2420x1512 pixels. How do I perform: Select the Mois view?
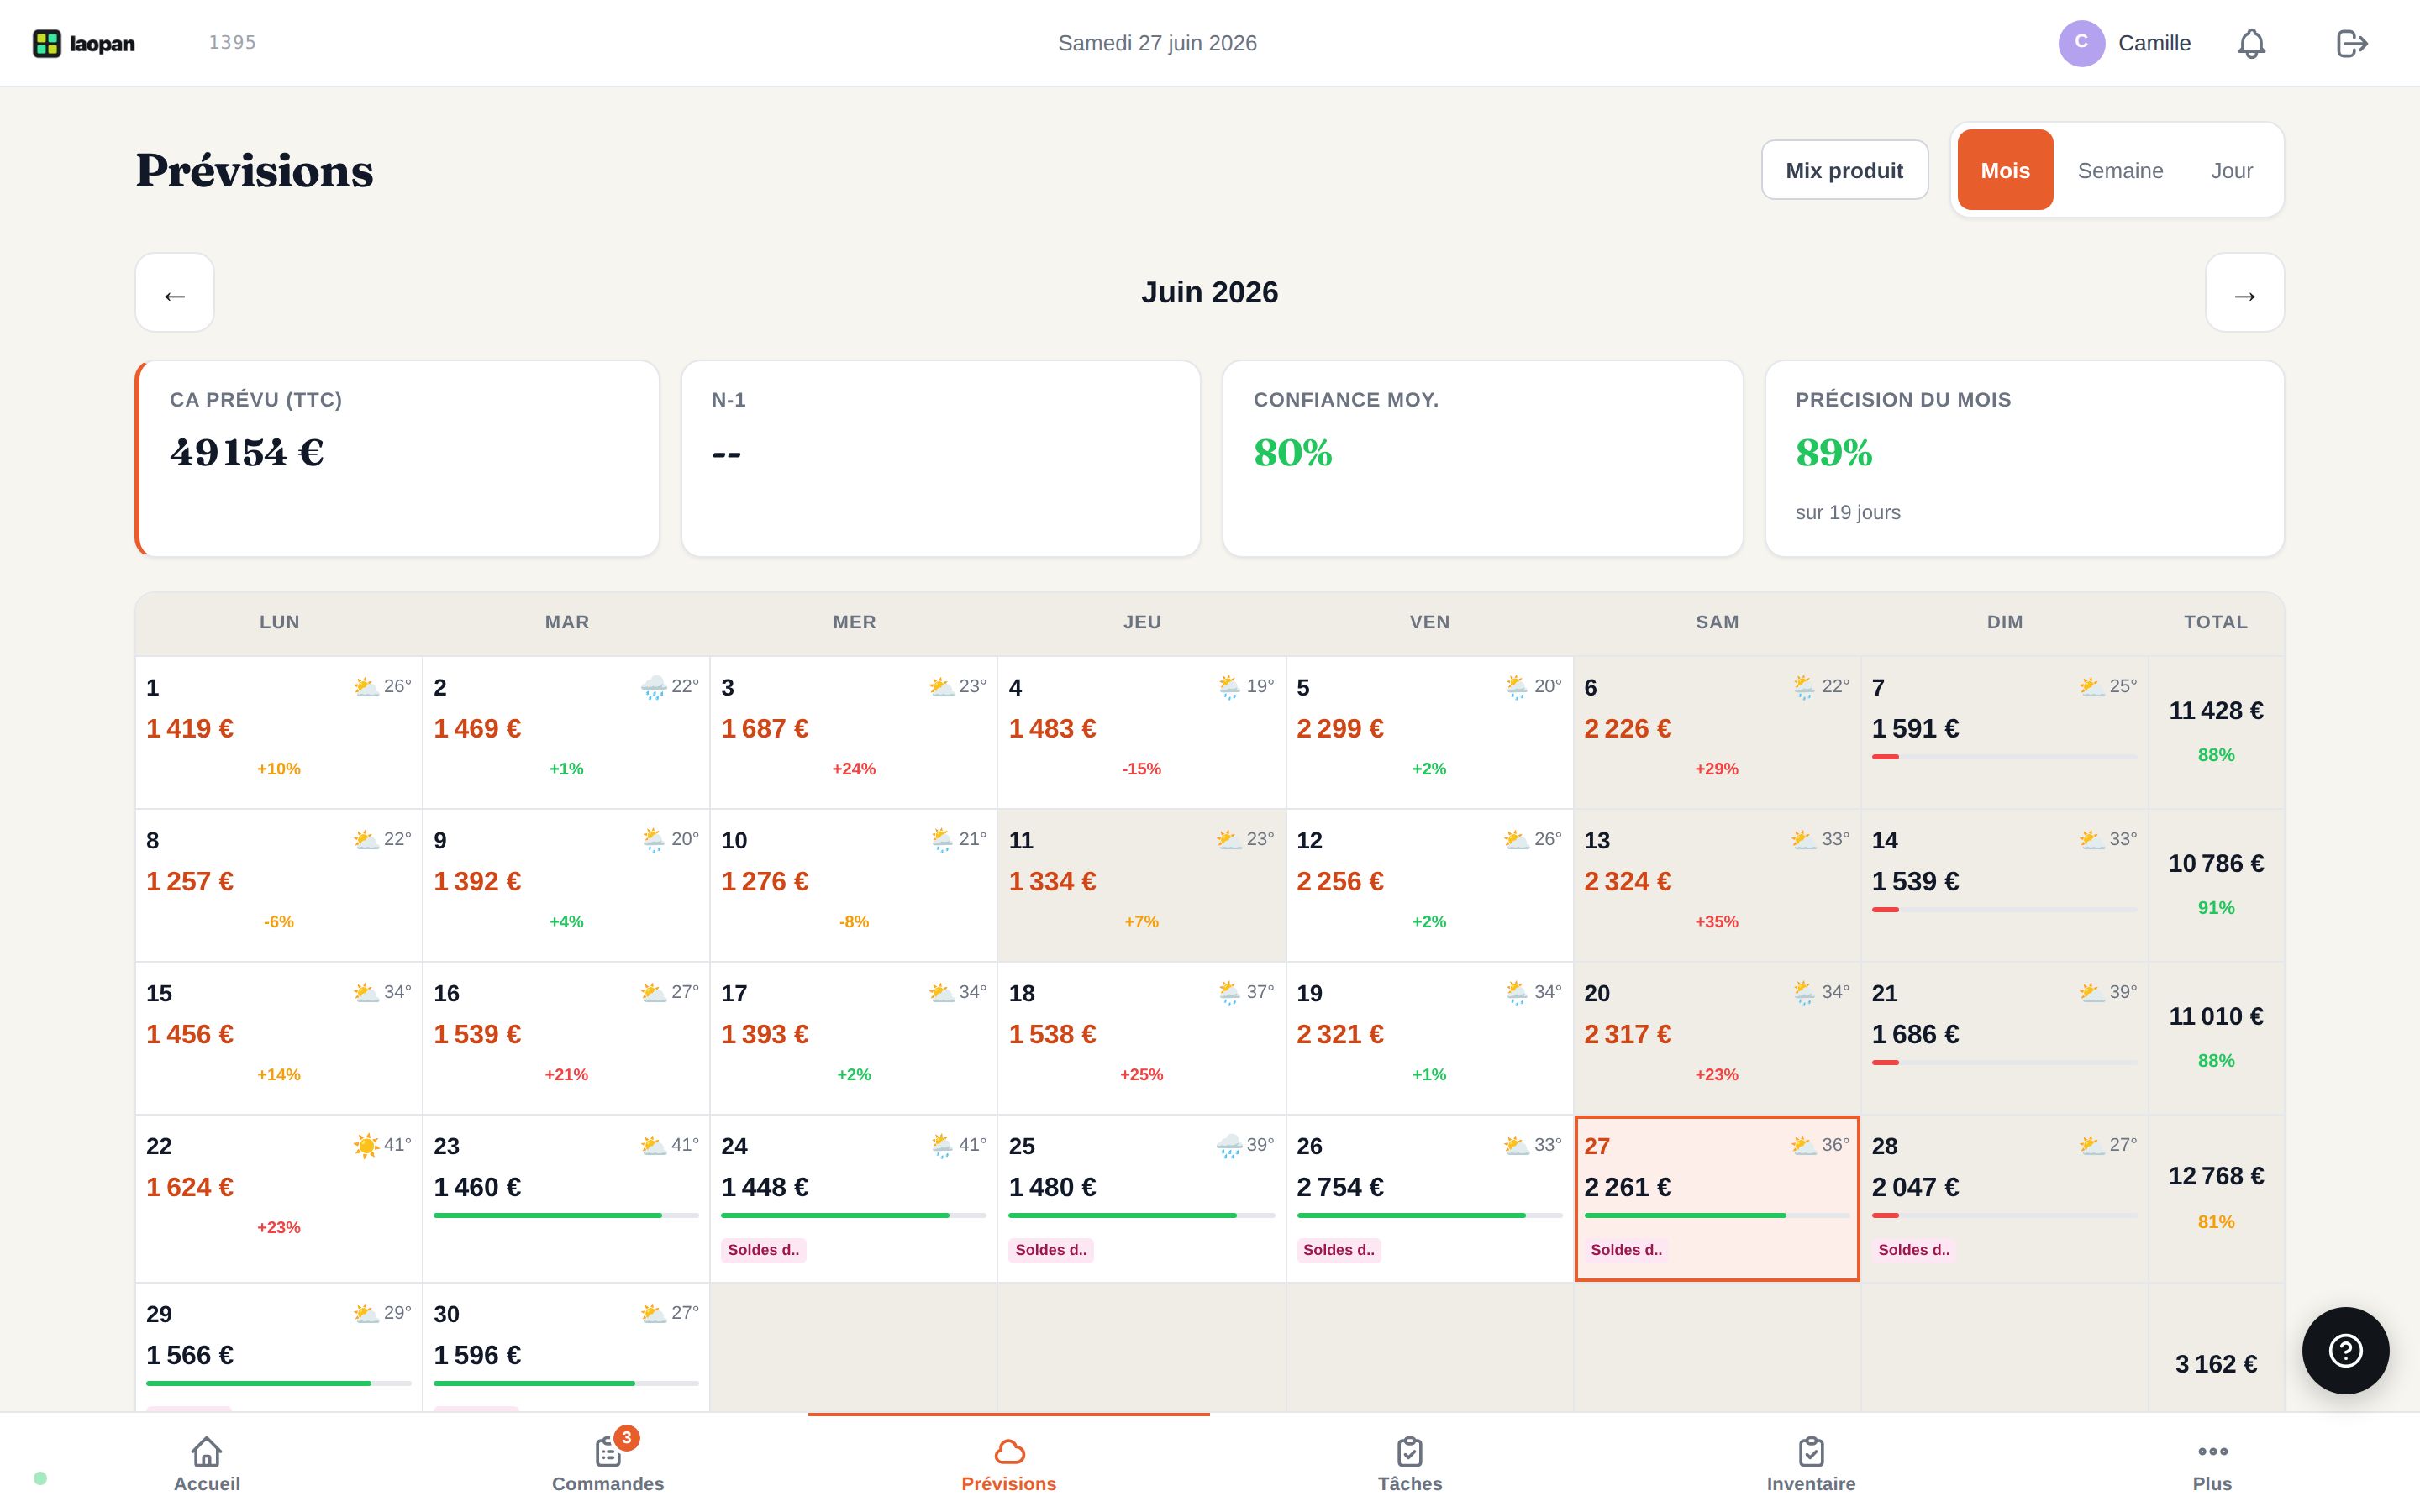click(x=2005, y=170)
